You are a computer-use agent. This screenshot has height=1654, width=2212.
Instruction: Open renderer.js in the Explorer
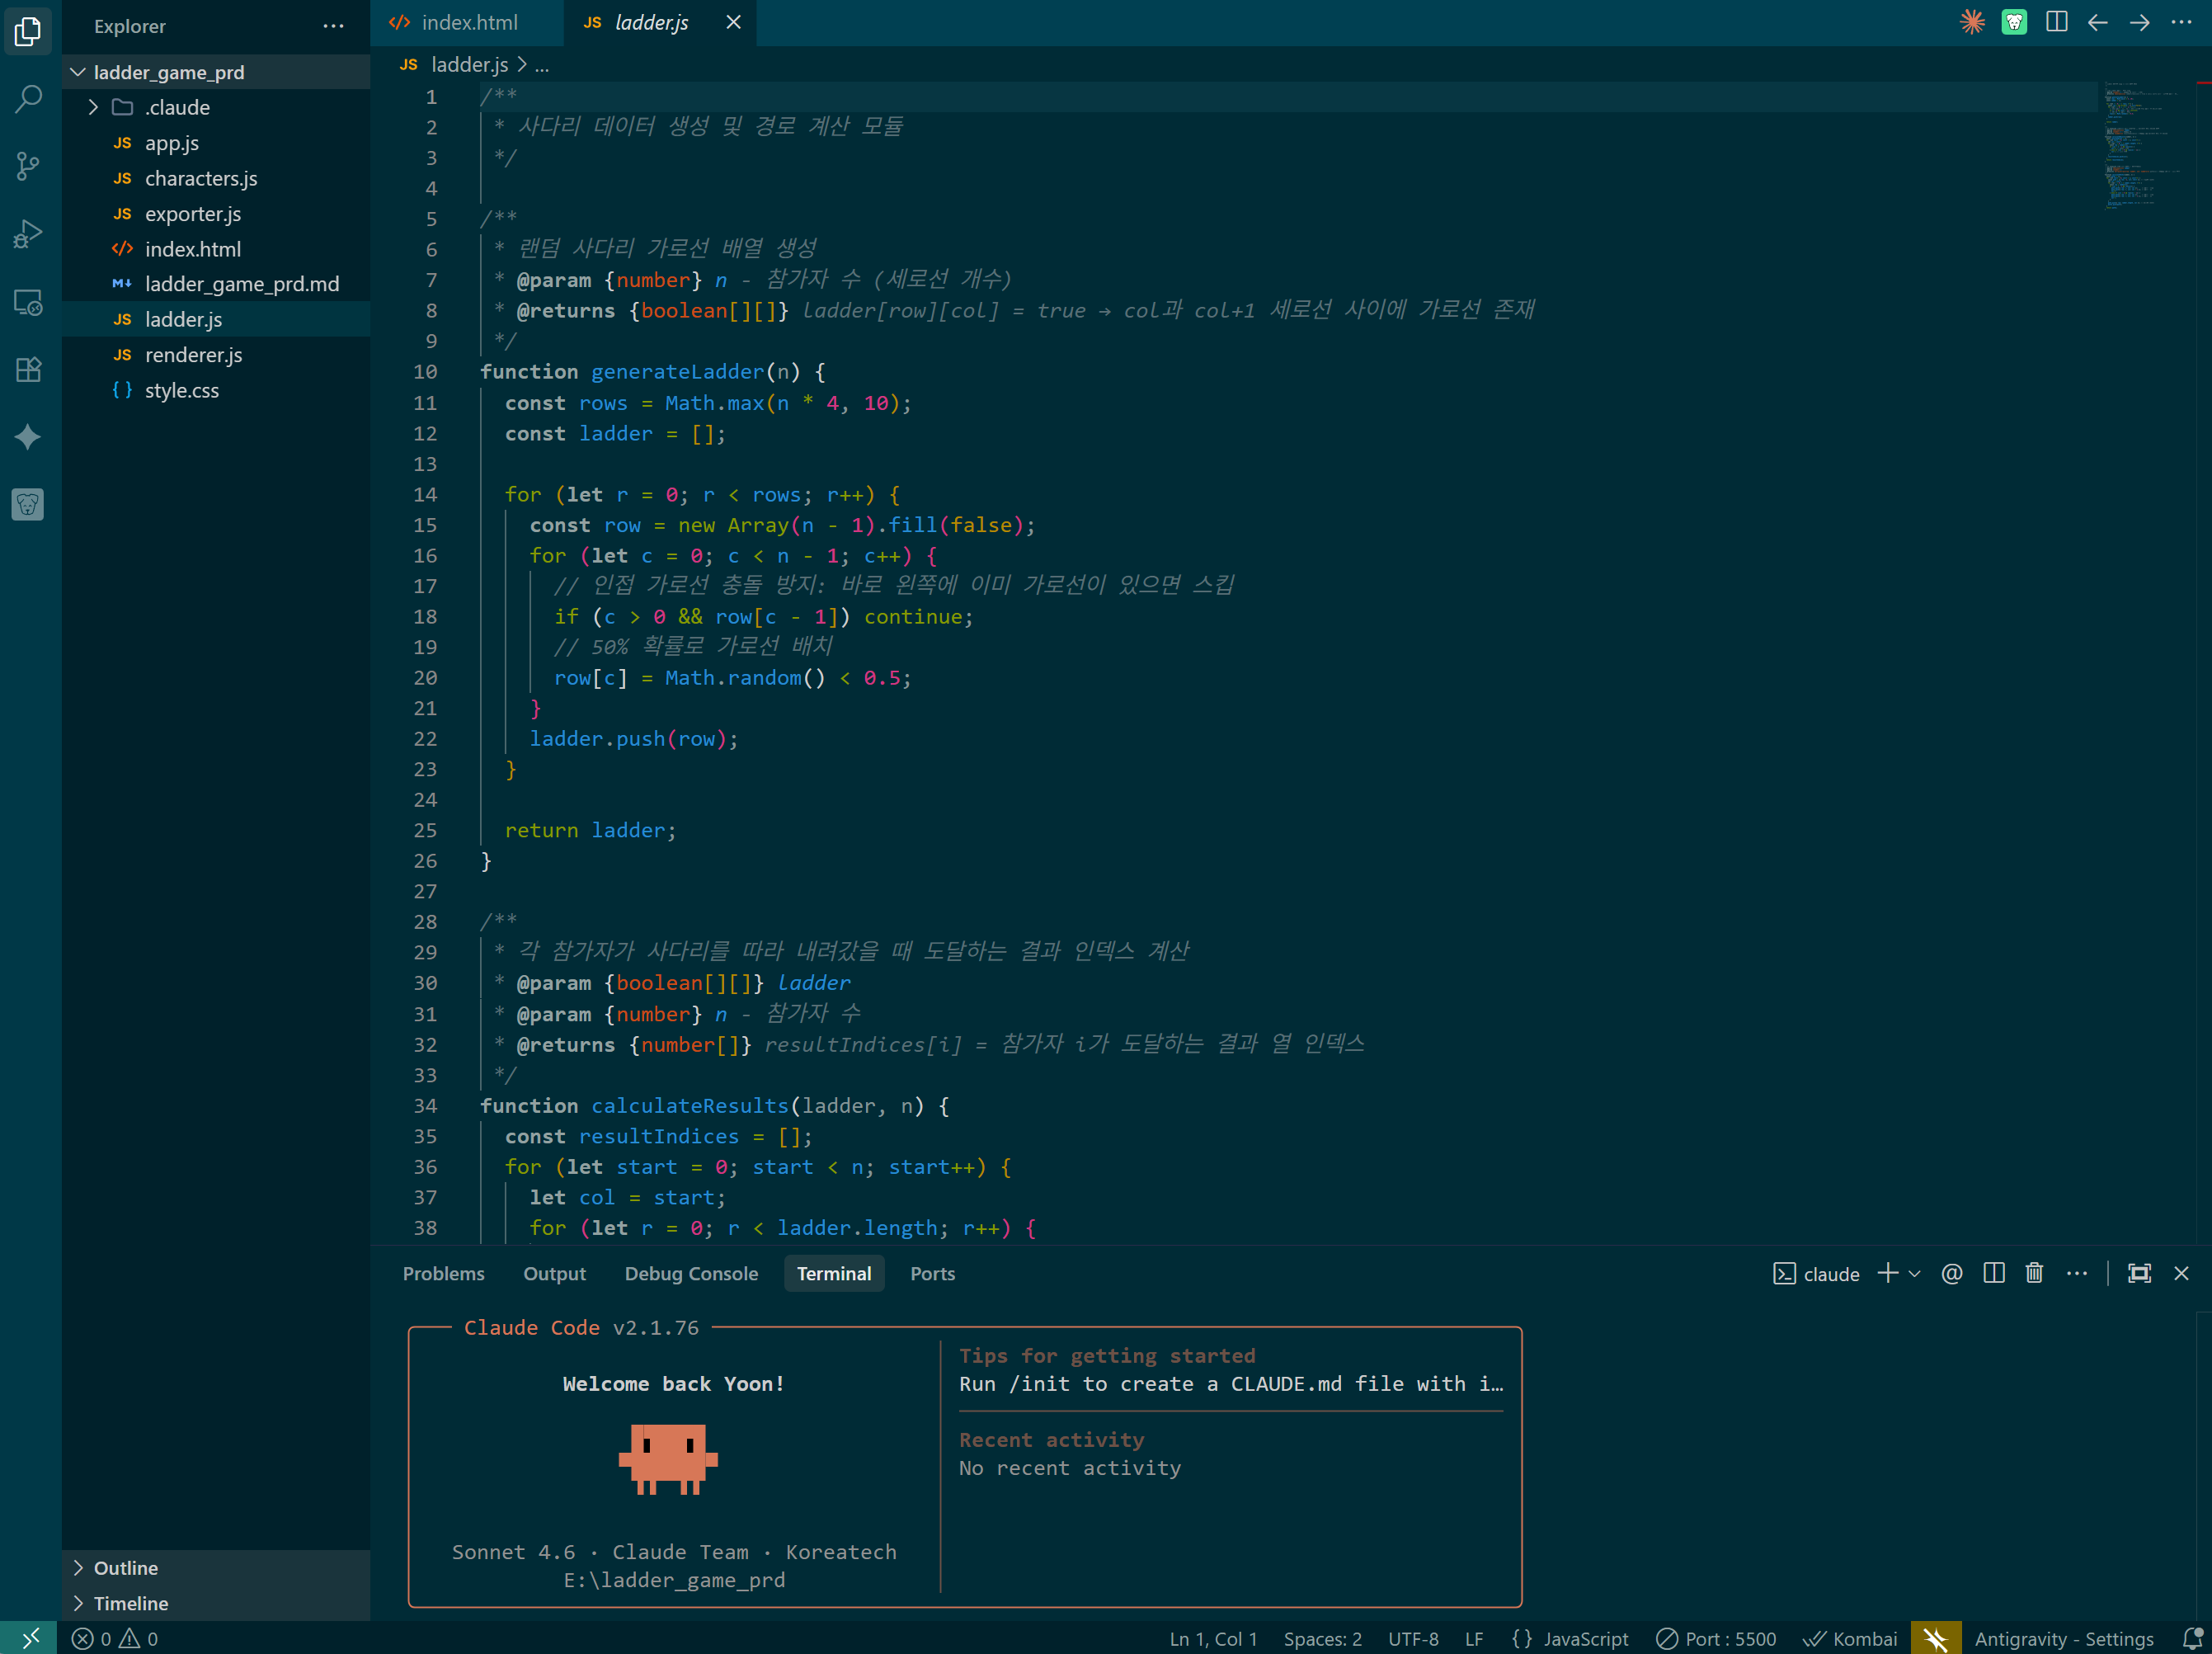(193, 355)
